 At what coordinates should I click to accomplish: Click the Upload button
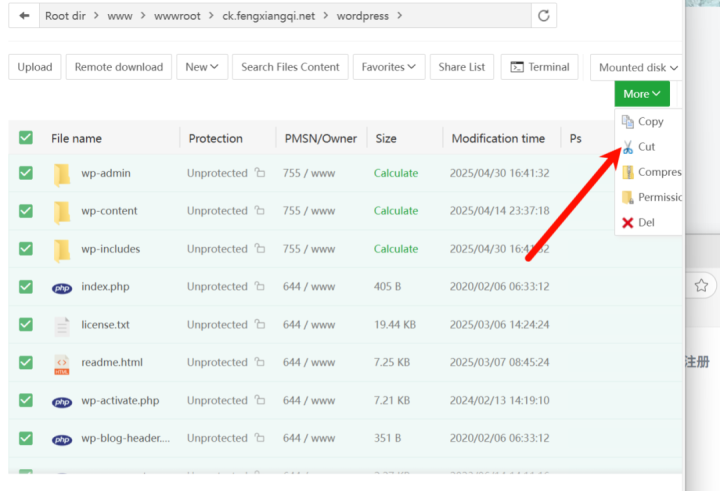[x=35, y=67]
